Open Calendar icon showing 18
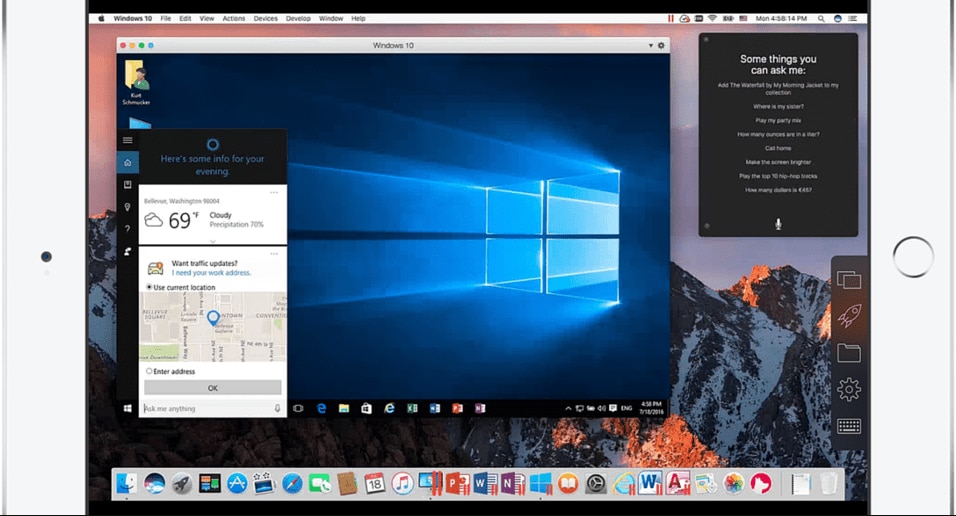 (x=374, y=484)
